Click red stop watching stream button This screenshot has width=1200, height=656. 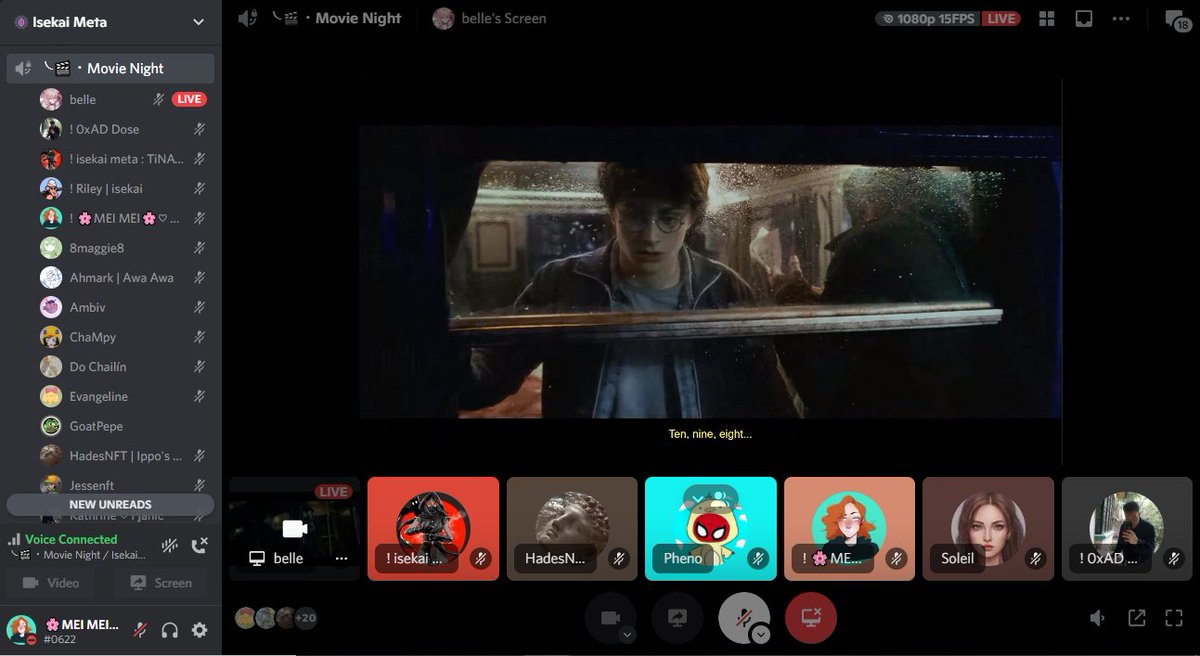pyautogui.click(x=811, y=618)
